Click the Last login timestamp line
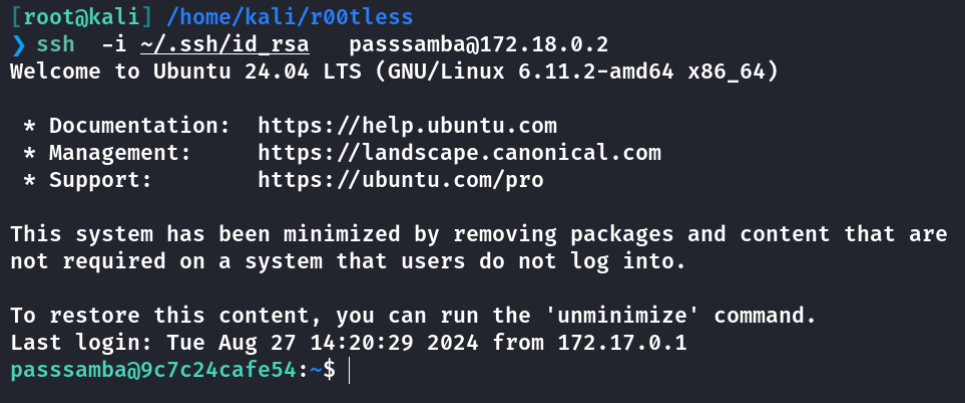Screen dimensions: 965x403 (348, 343)
